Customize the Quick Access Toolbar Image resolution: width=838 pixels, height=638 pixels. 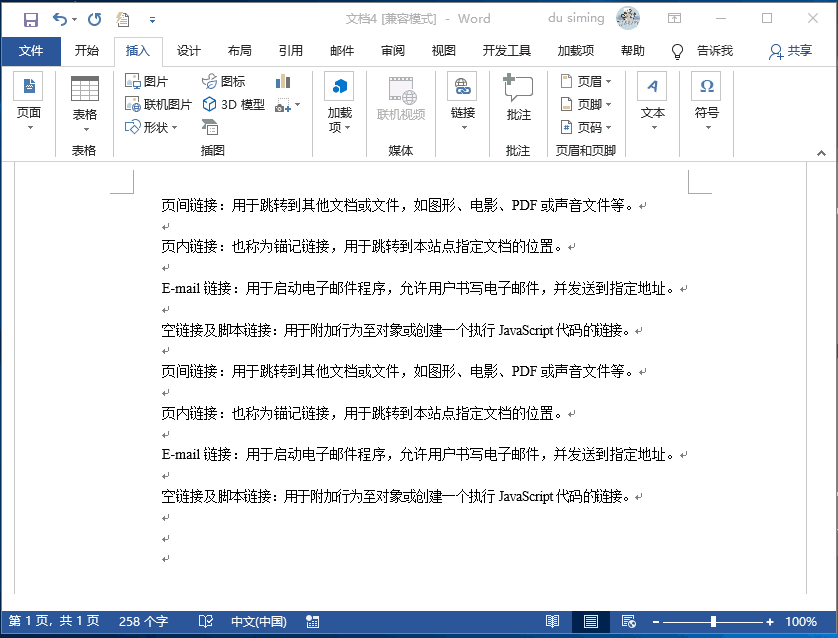[x=152, y=20]
